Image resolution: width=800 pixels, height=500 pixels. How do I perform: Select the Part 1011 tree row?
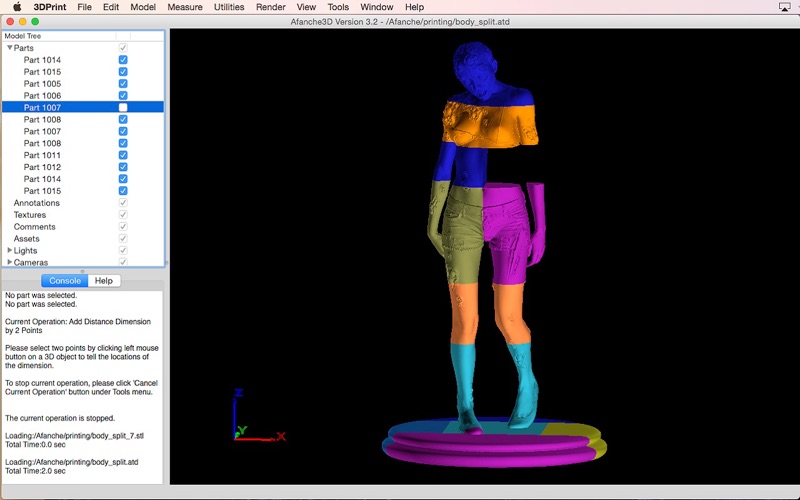83,155
